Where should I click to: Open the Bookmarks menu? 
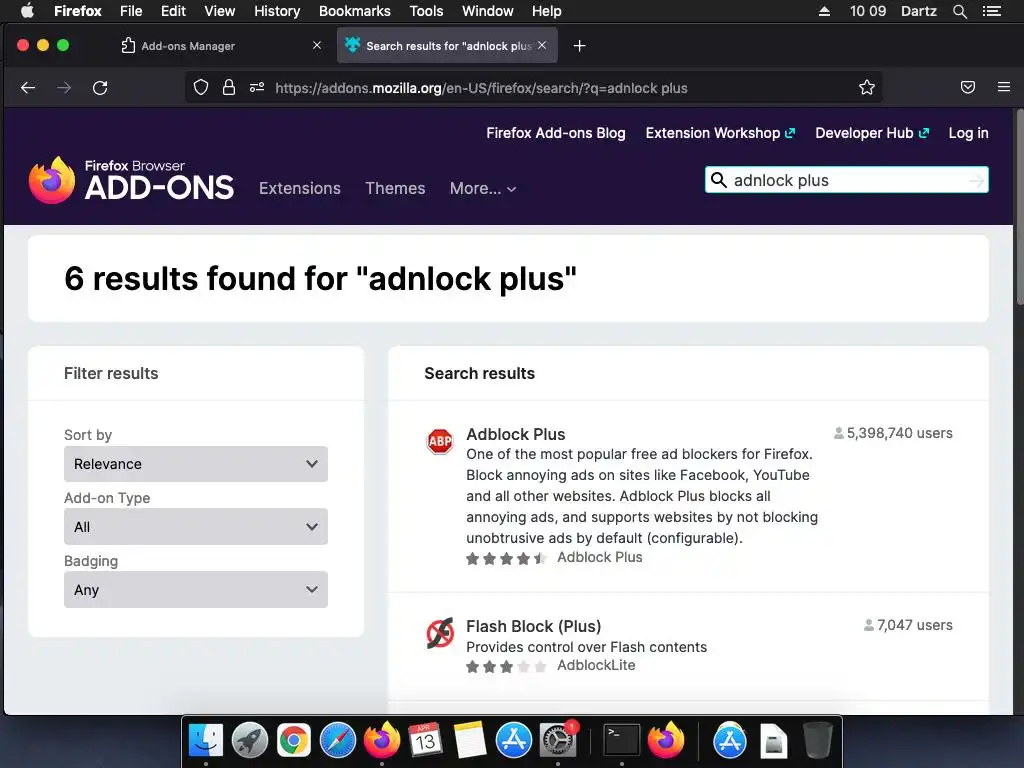pos(355,11)
